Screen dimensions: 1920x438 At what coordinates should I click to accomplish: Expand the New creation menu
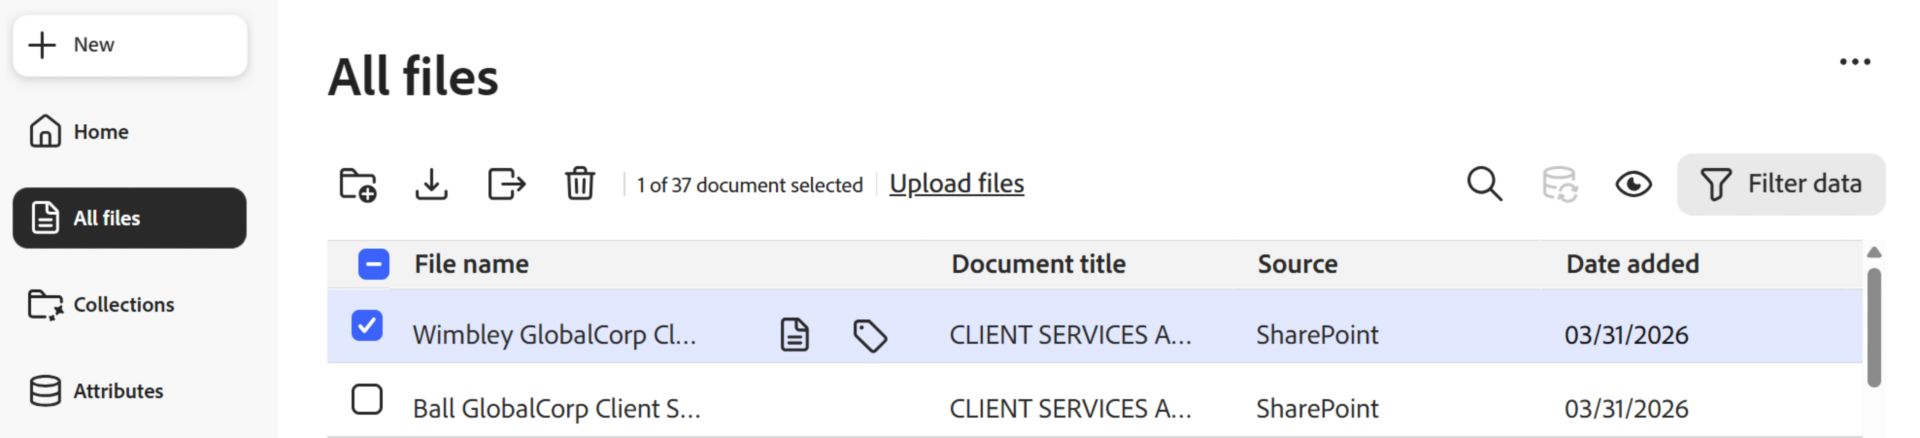130,45
